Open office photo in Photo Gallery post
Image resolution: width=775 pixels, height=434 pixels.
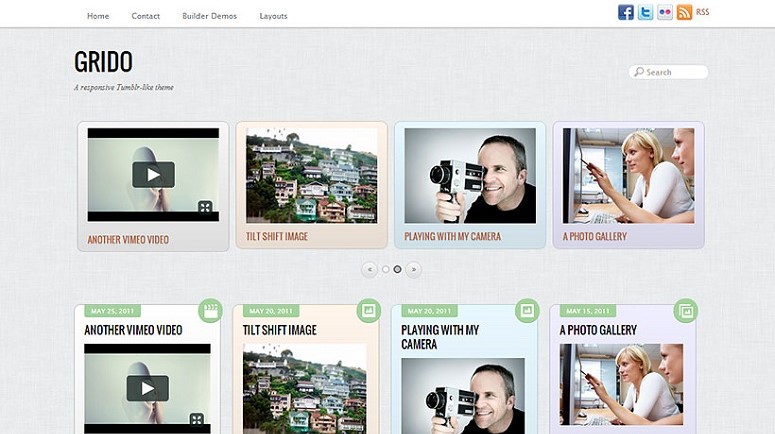click(621, 385)
